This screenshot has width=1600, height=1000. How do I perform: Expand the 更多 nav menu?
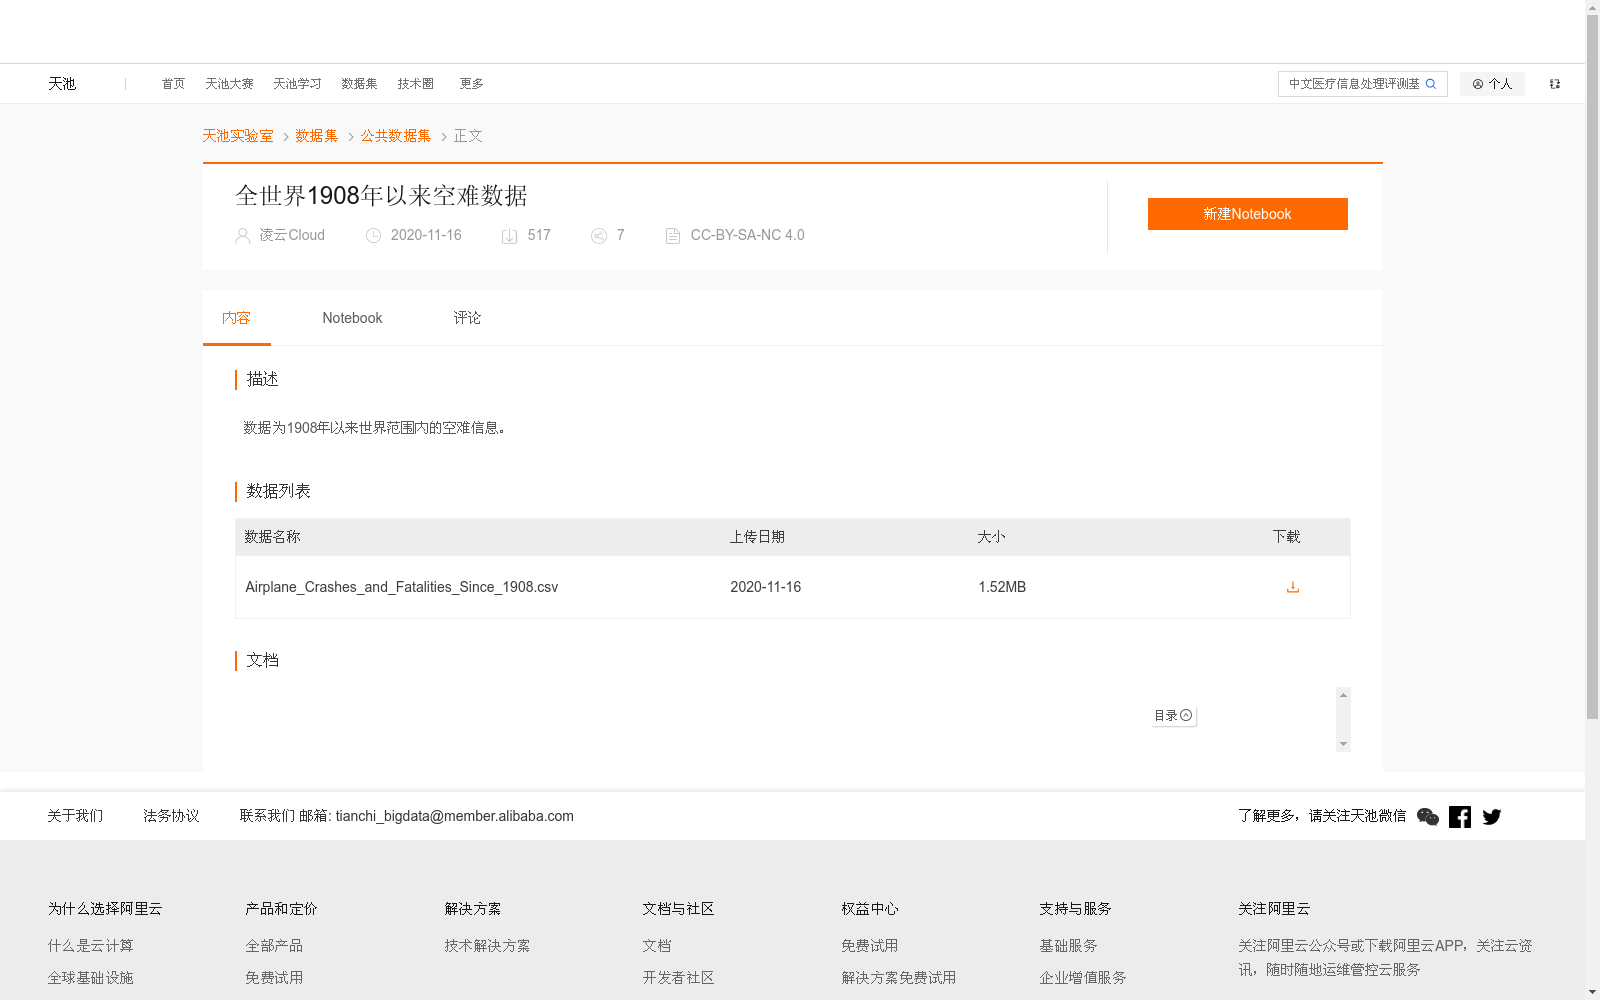click(x=471, y=84)
